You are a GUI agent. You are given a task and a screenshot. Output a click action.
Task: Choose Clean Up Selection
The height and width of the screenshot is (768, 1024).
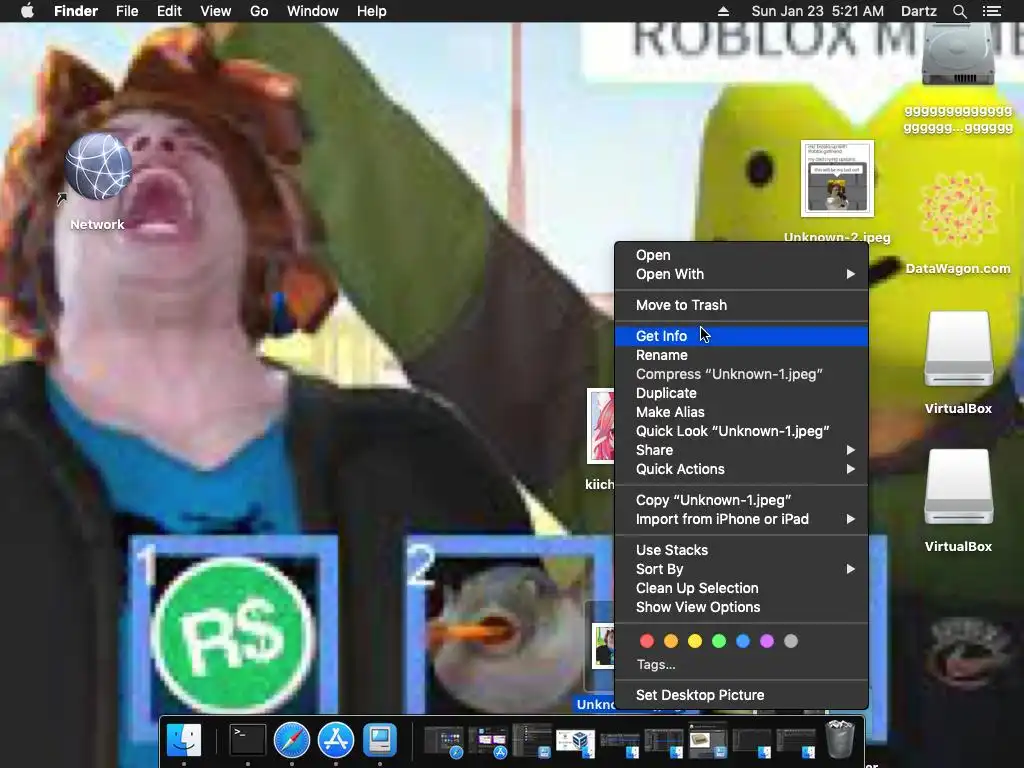point(741,588)
